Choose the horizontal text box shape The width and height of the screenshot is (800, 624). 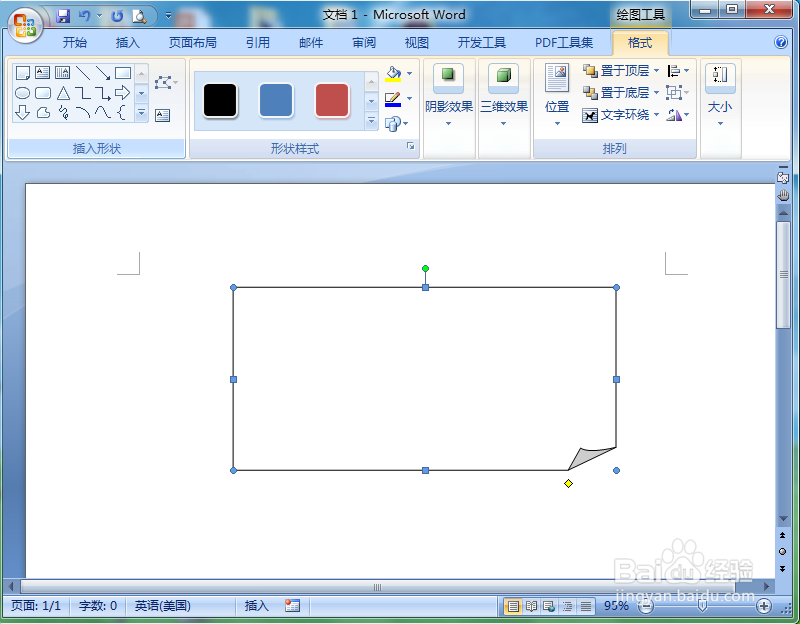(x=42, y=73)
